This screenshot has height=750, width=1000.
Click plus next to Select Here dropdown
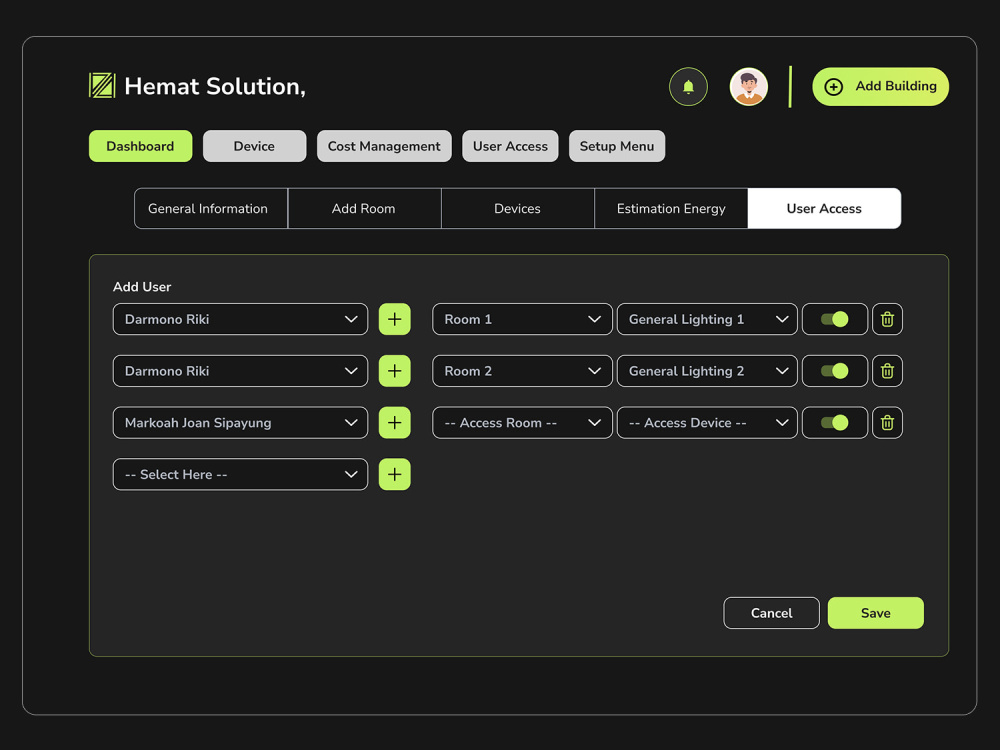point(395,474)
